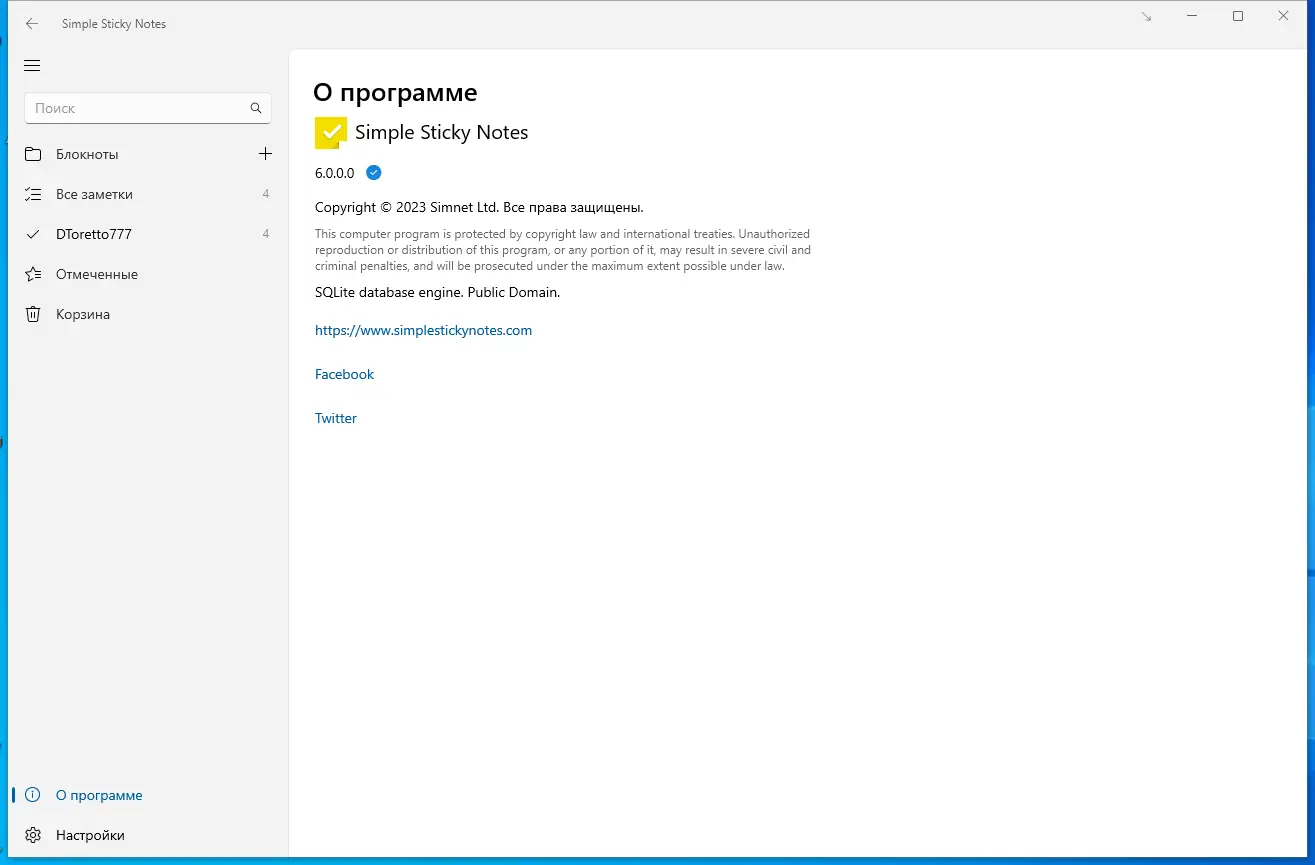Click the Все заметки count 4
Viewport: 1315px width, 865px height.
pos(266,194)
